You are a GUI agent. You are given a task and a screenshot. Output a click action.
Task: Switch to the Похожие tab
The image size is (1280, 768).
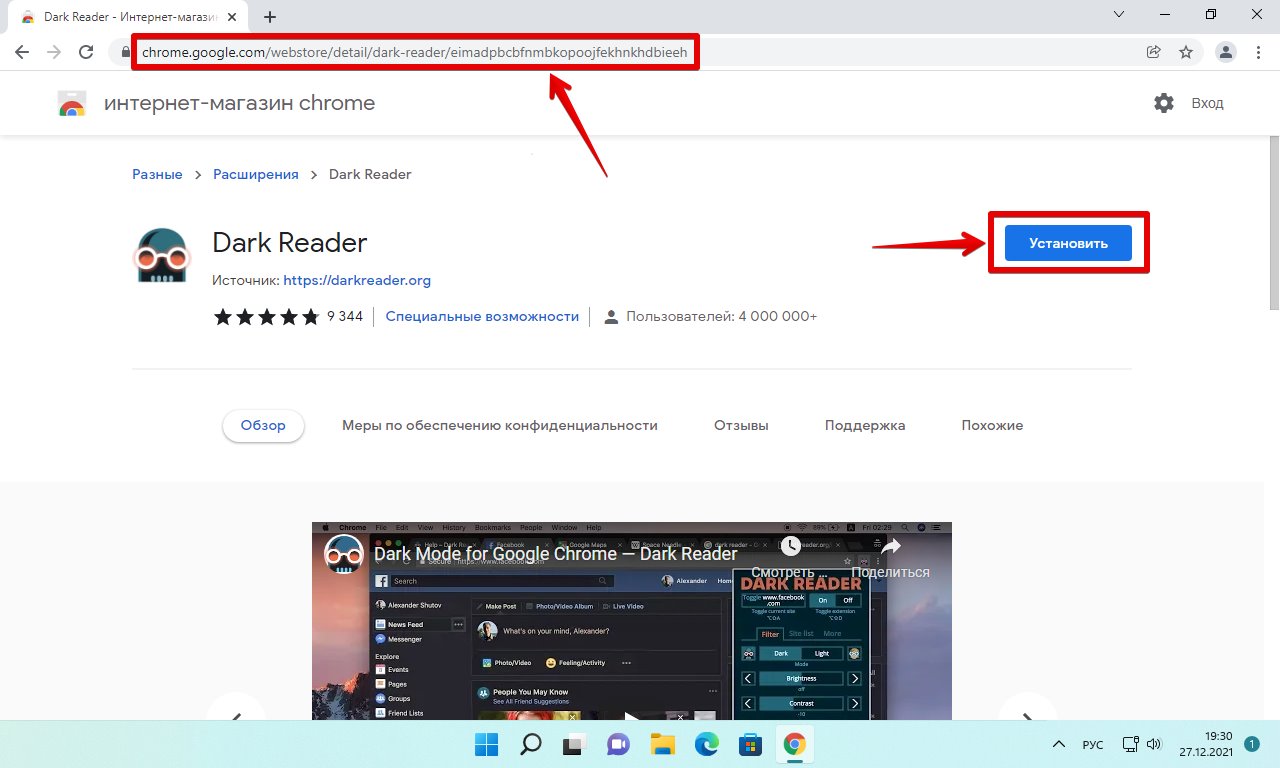click(992, 425)
